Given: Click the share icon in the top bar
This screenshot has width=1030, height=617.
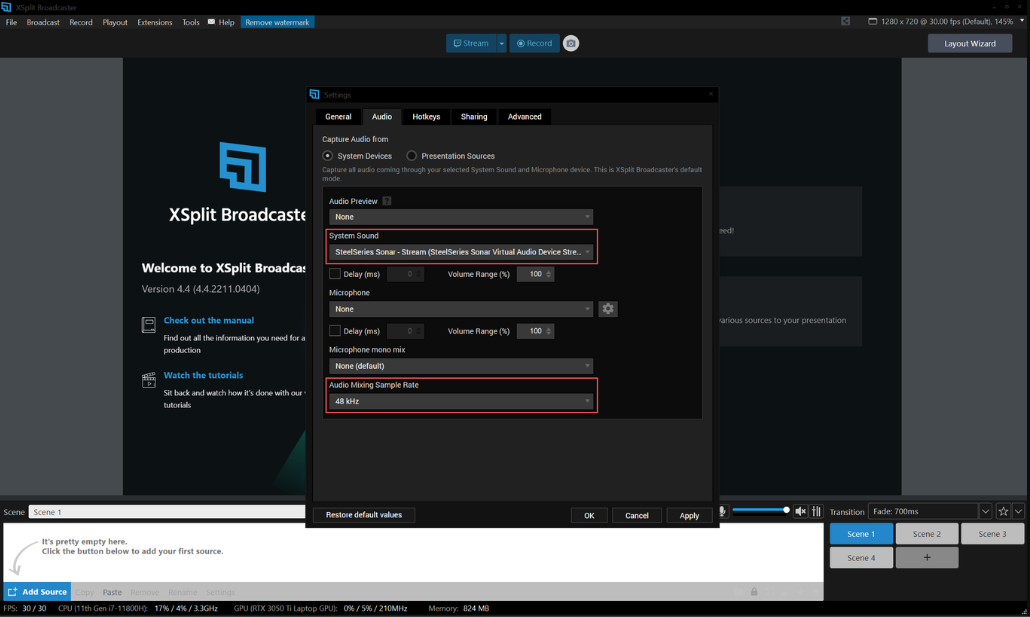Looking at the screenshot, I should pos(845,21).
